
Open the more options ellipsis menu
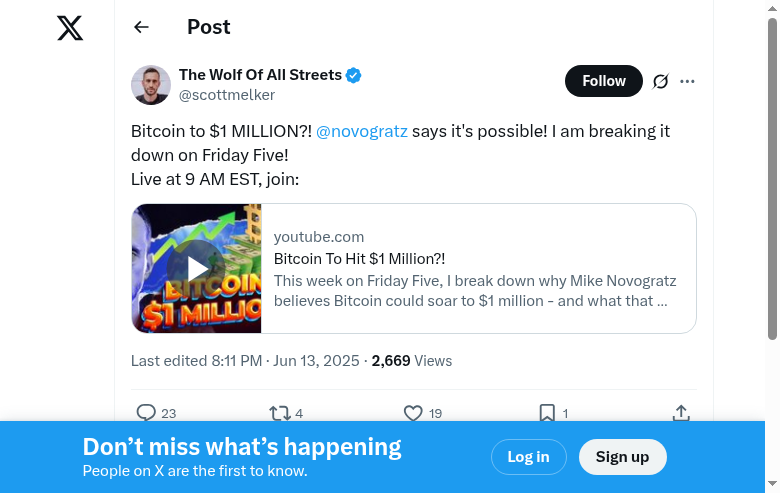coord(687,81)
